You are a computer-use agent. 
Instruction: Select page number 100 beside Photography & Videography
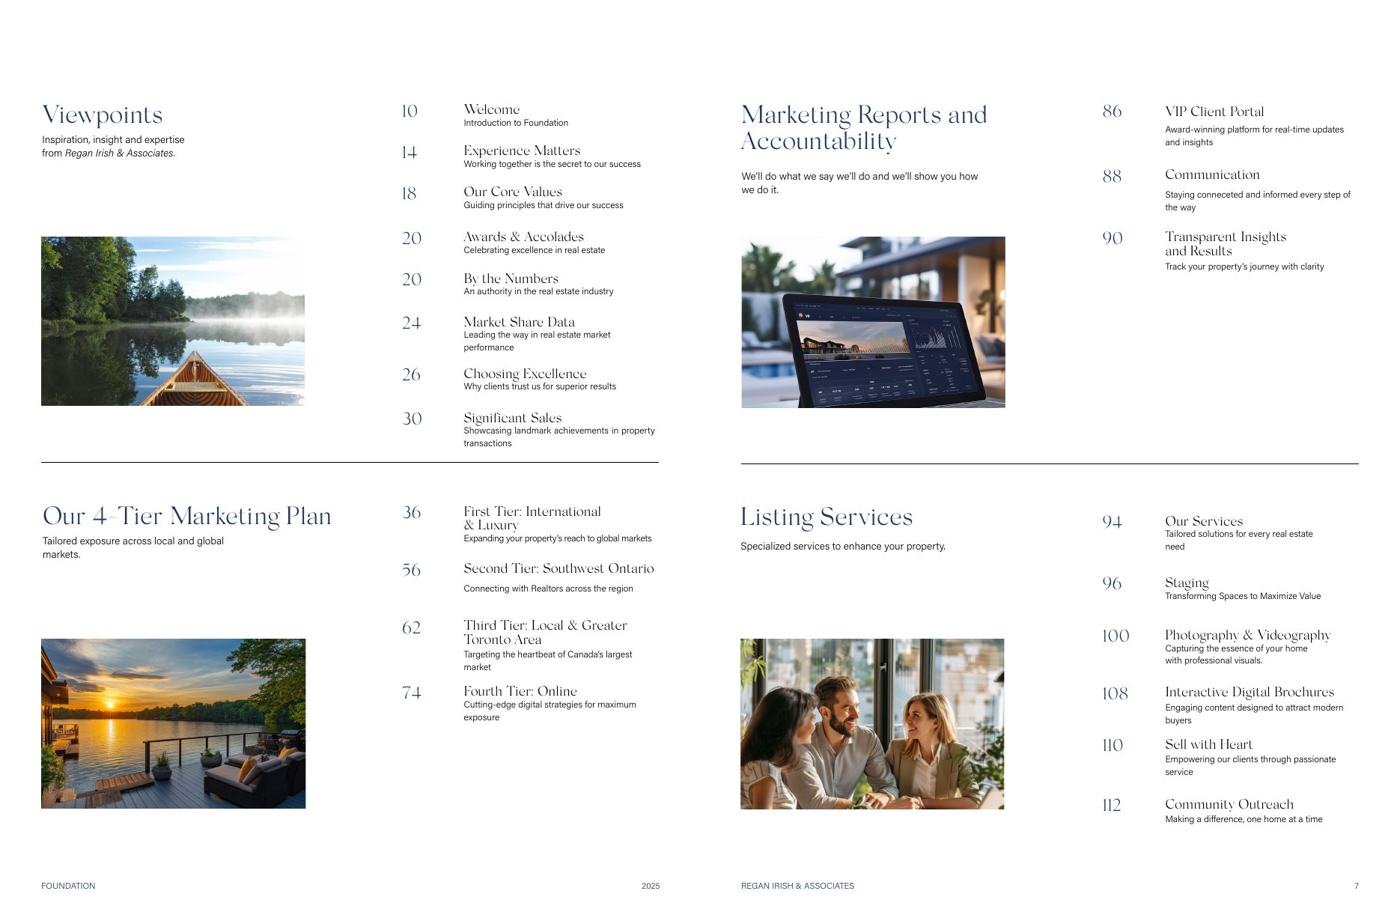click(x=1115, y=636)
